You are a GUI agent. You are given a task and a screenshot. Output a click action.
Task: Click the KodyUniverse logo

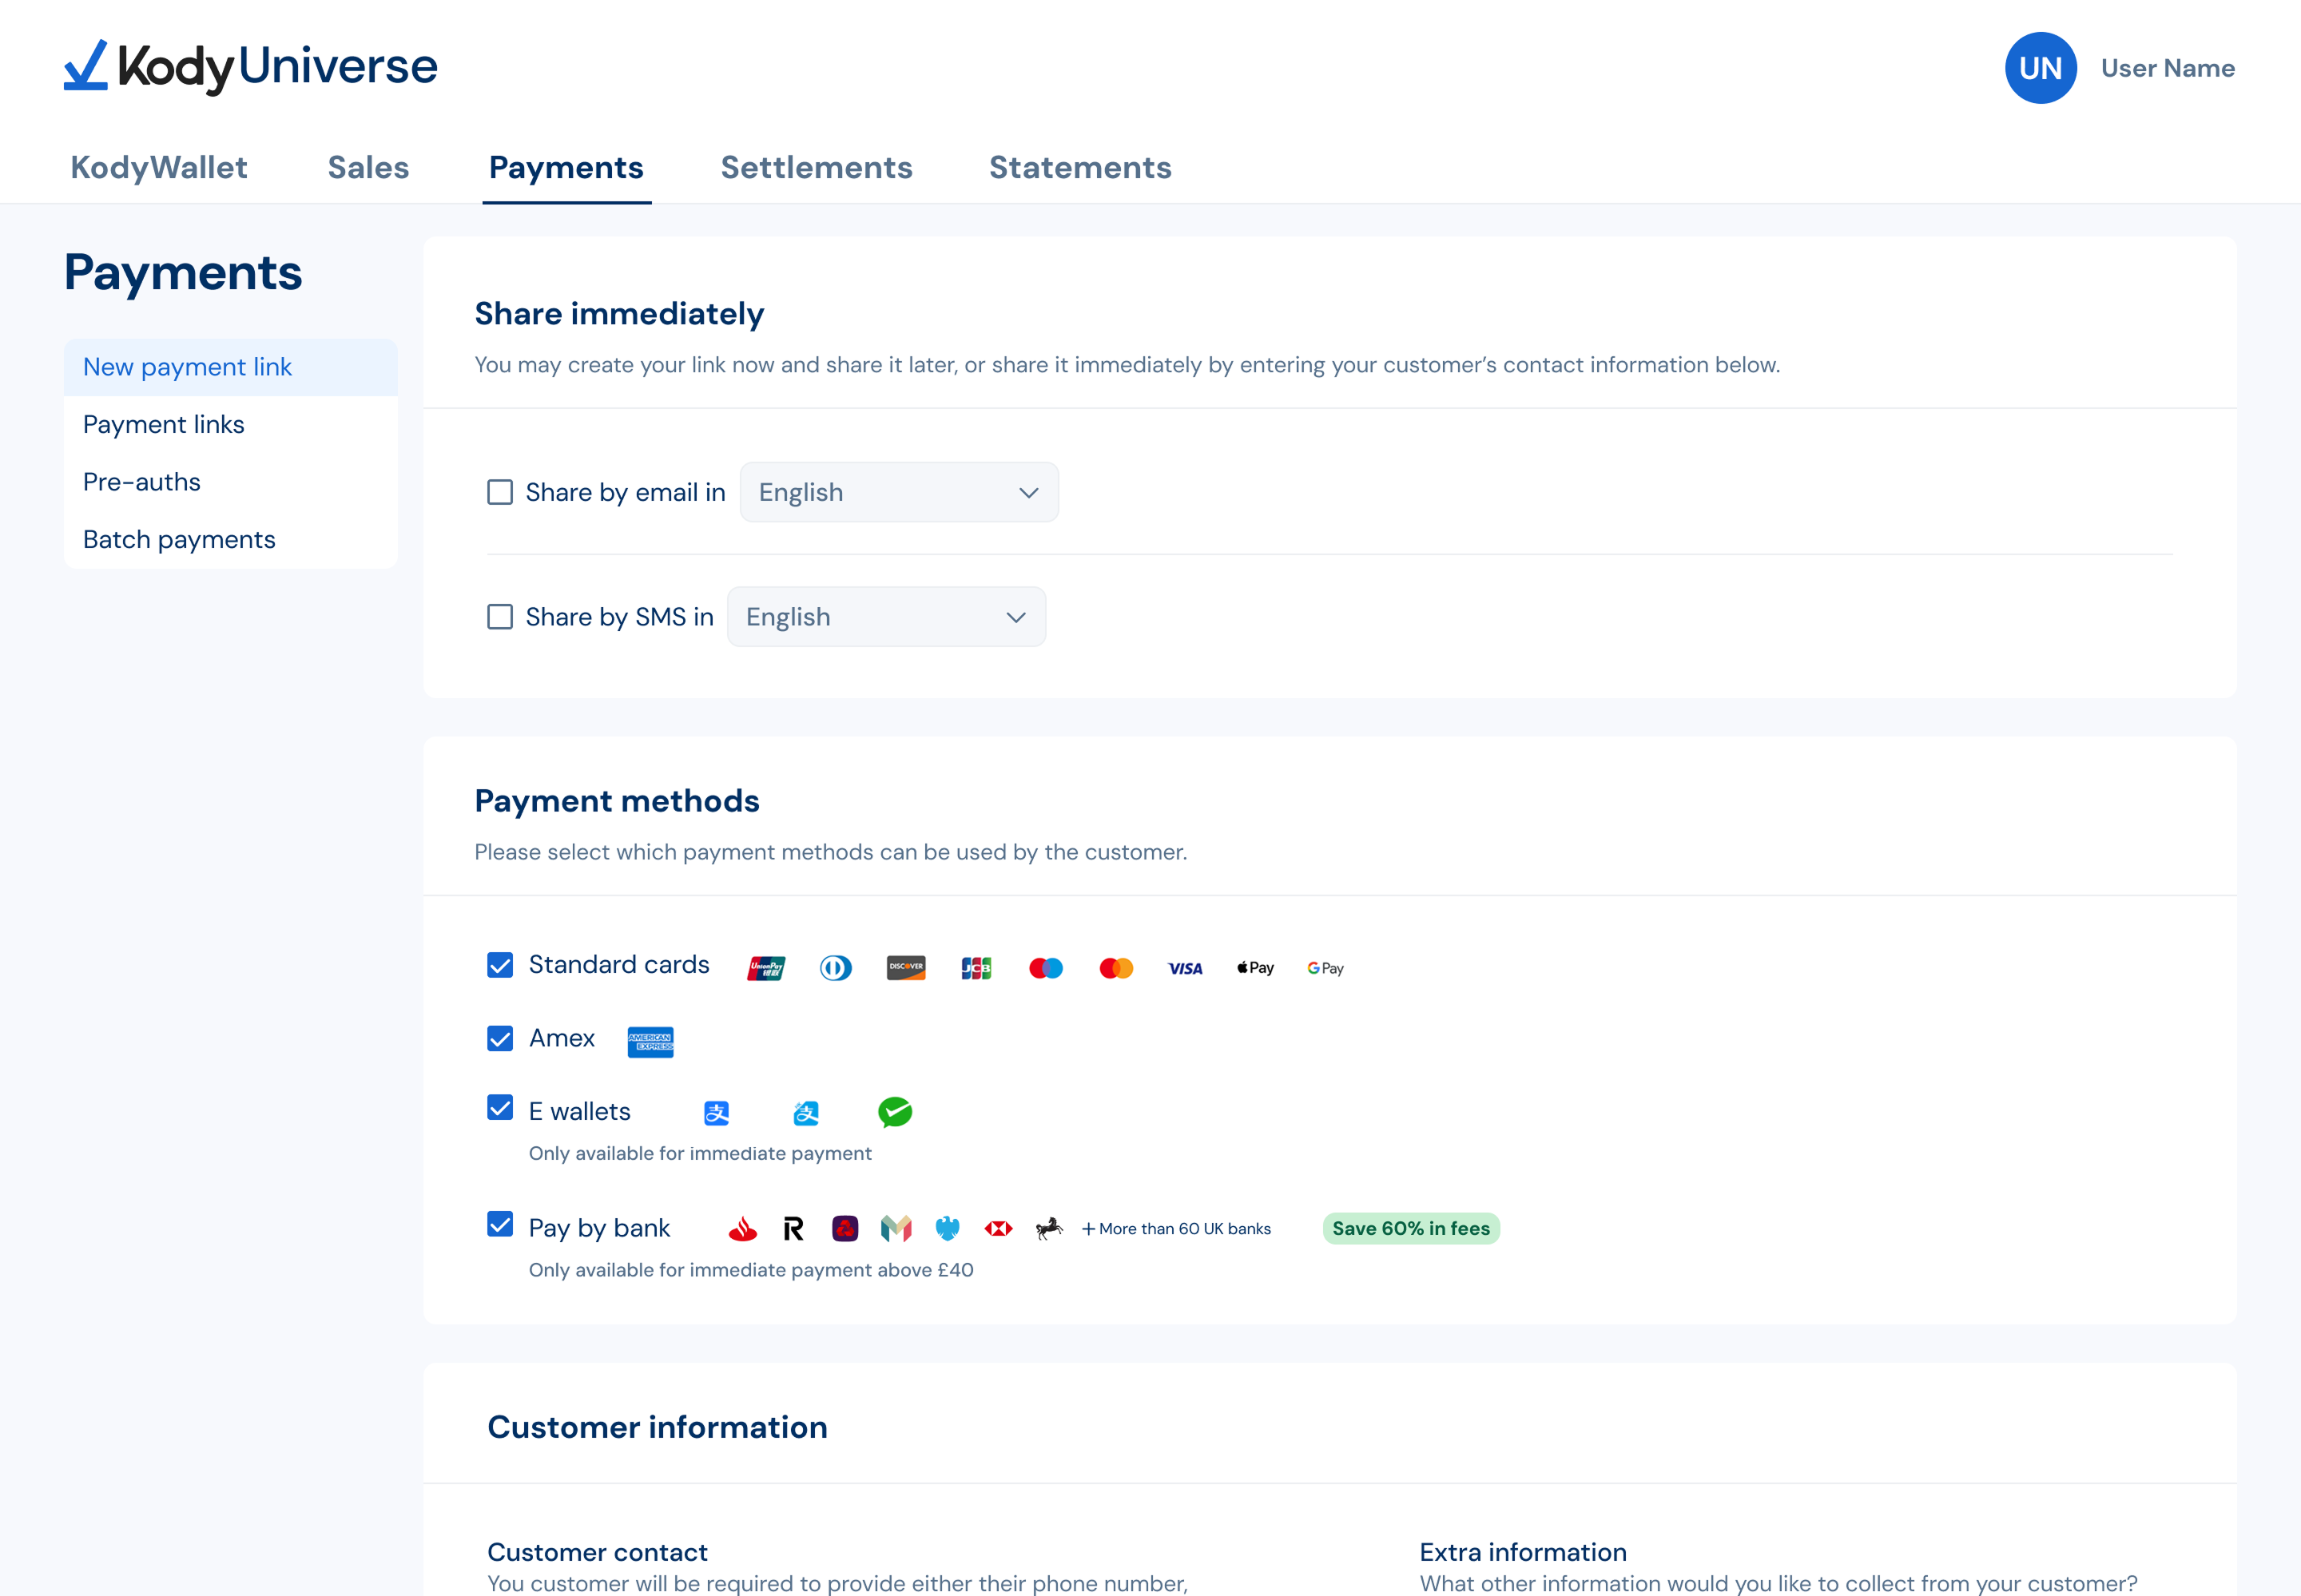point(250,67)
